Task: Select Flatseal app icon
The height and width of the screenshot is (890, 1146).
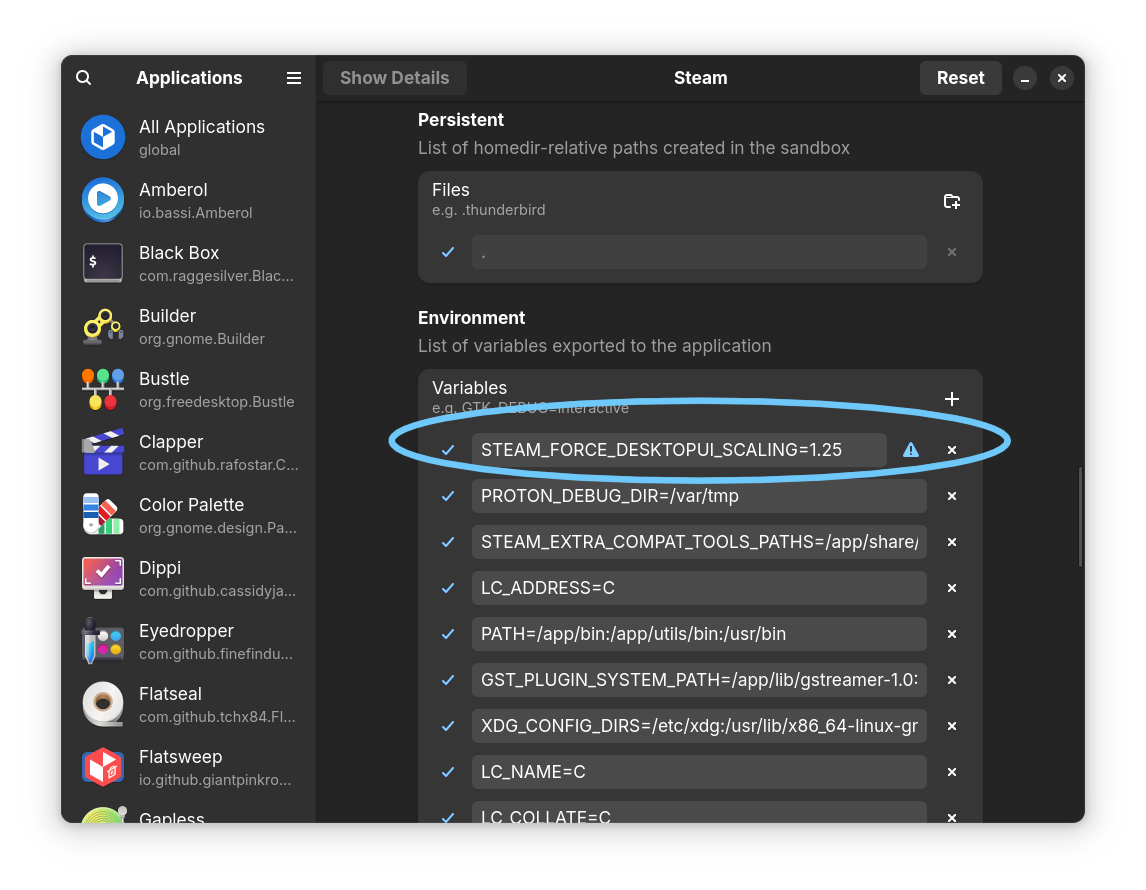Action: [x=103, y=704]
